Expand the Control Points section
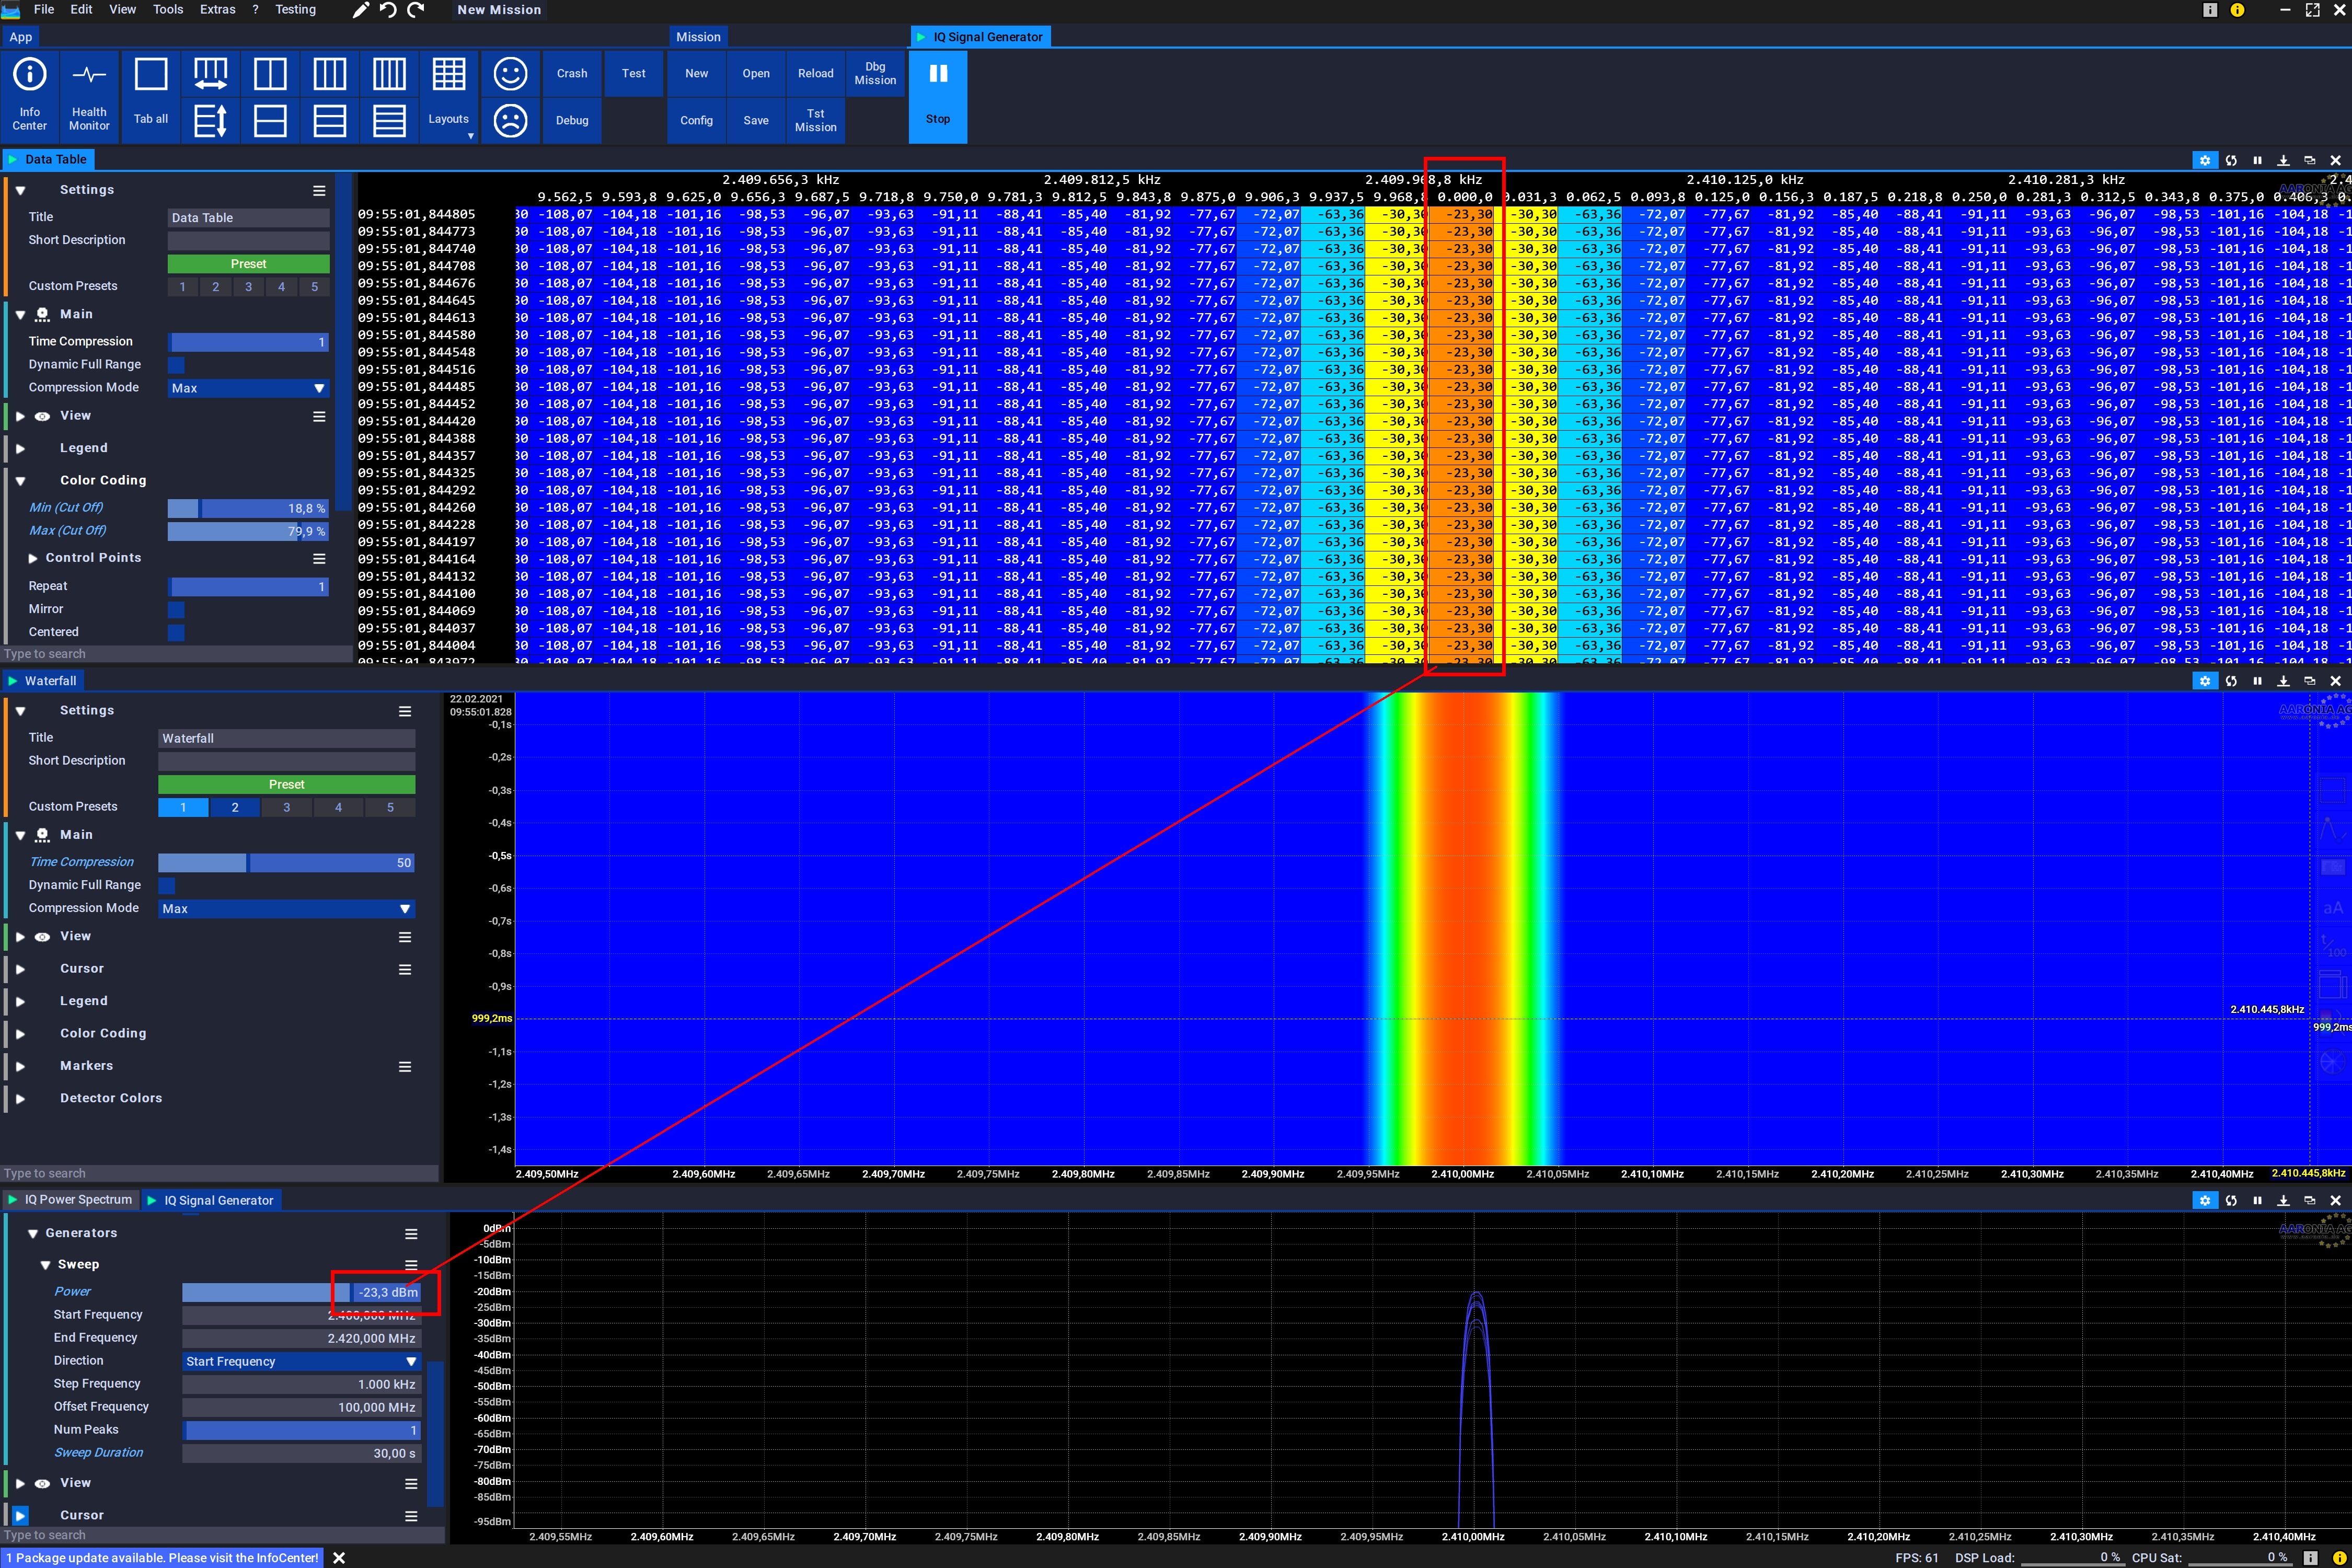Screen dimensions: 2352x1568 33,558
